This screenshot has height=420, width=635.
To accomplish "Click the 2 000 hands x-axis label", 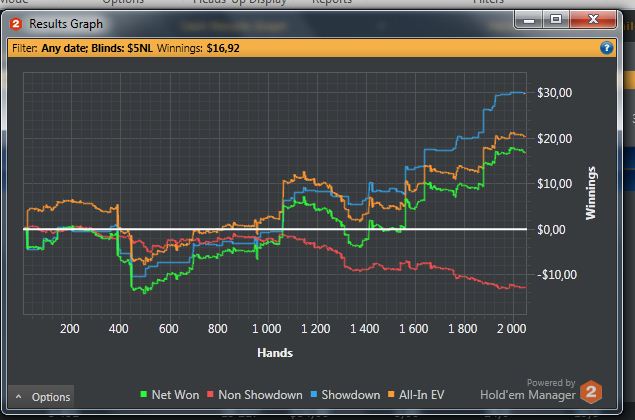I will point(511,328).
